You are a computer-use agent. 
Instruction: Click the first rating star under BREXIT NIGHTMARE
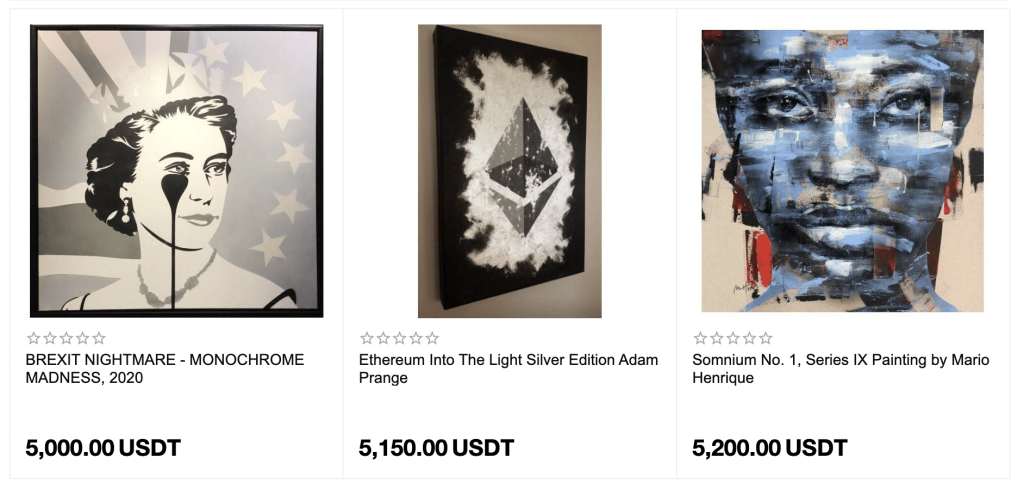(34, 339)
